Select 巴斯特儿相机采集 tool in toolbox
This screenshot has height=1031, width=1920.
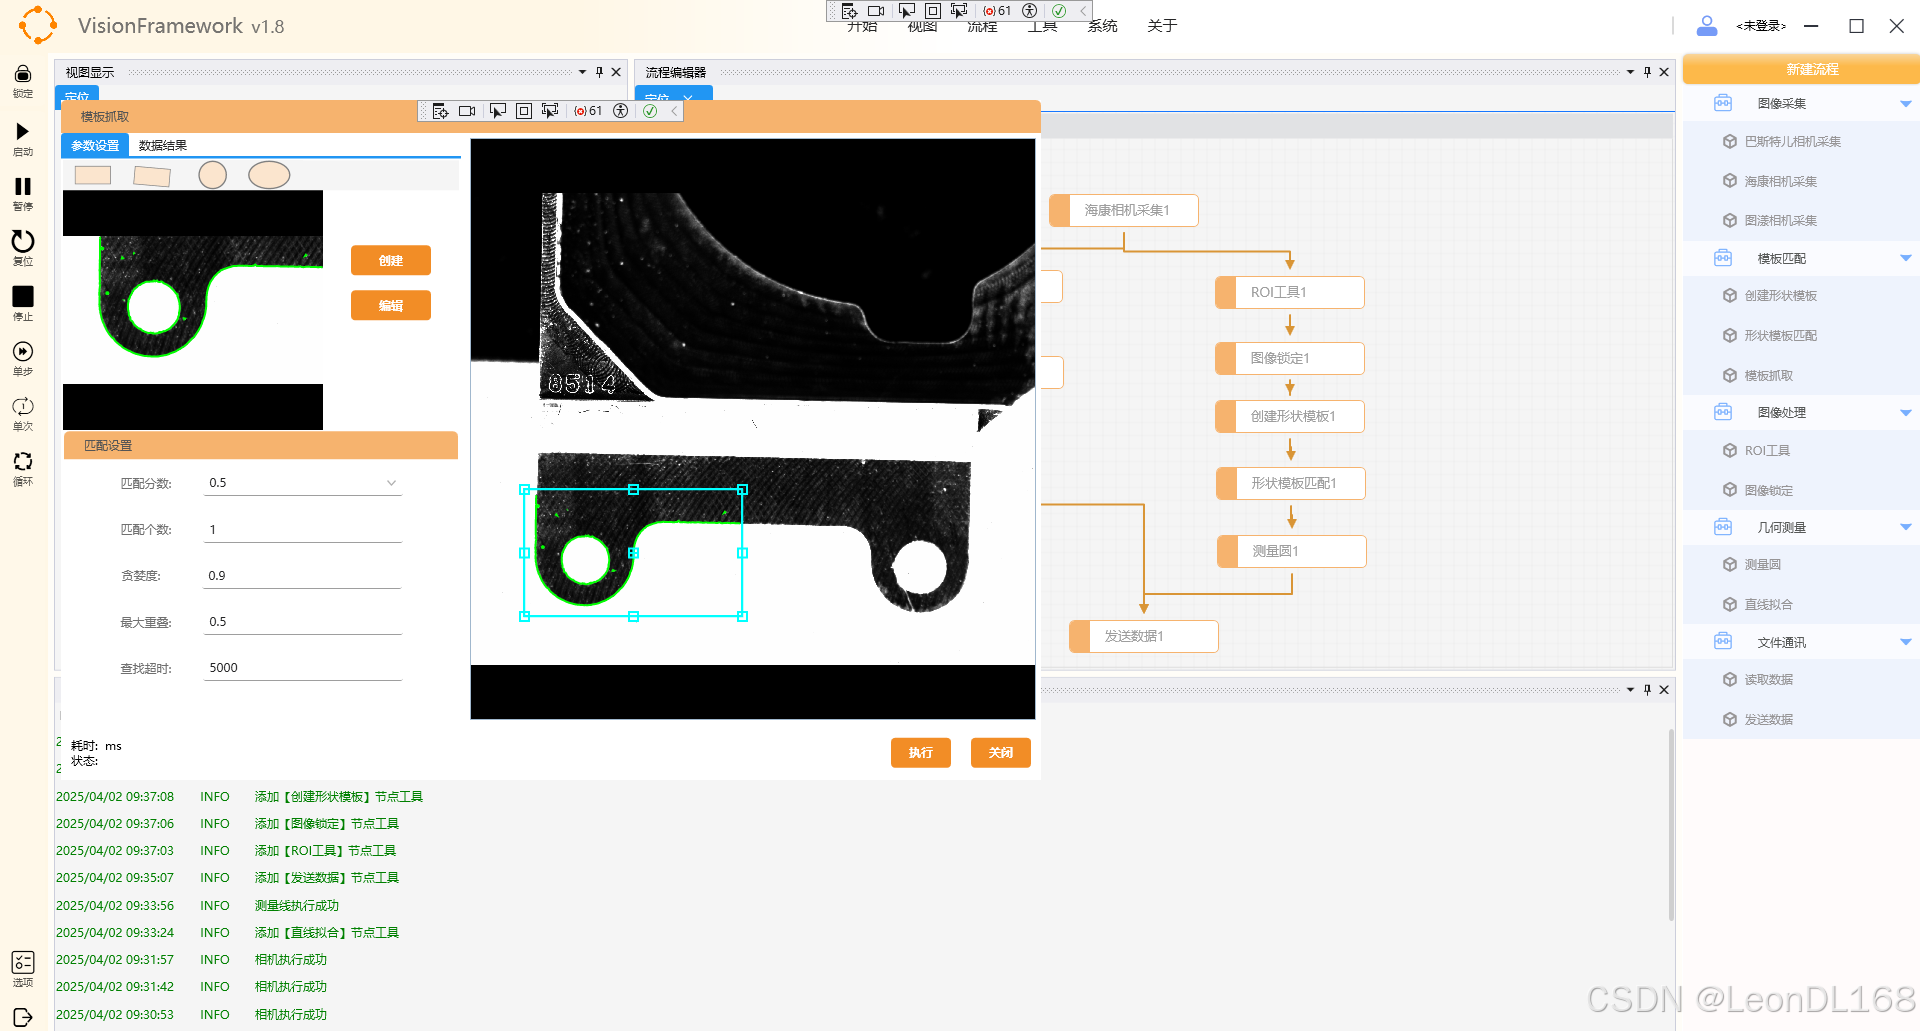pos(1792,142)
